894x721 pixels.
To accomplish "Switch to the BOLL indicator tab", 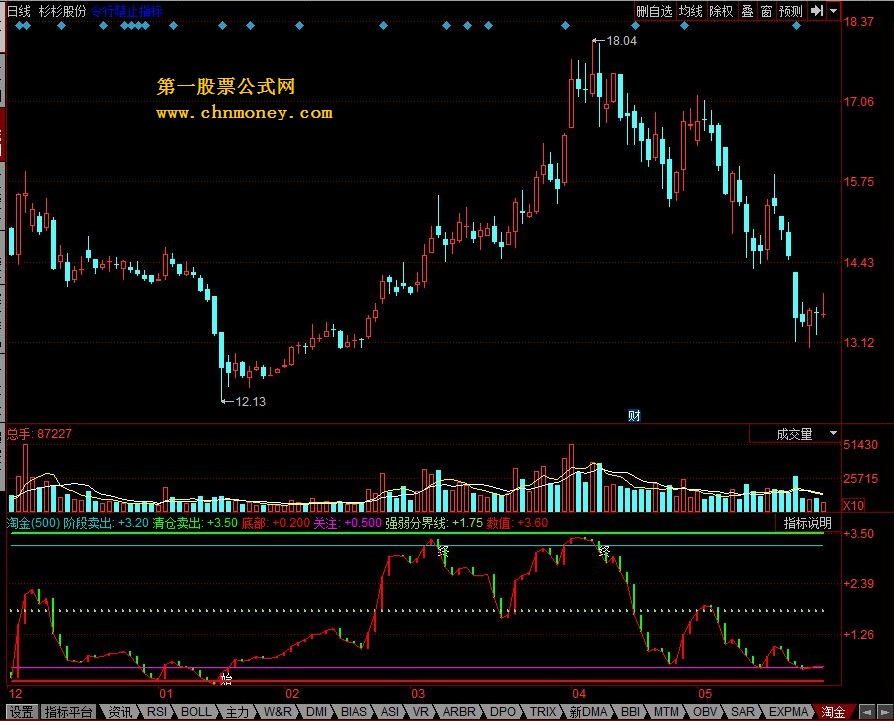I will [196, 712].
